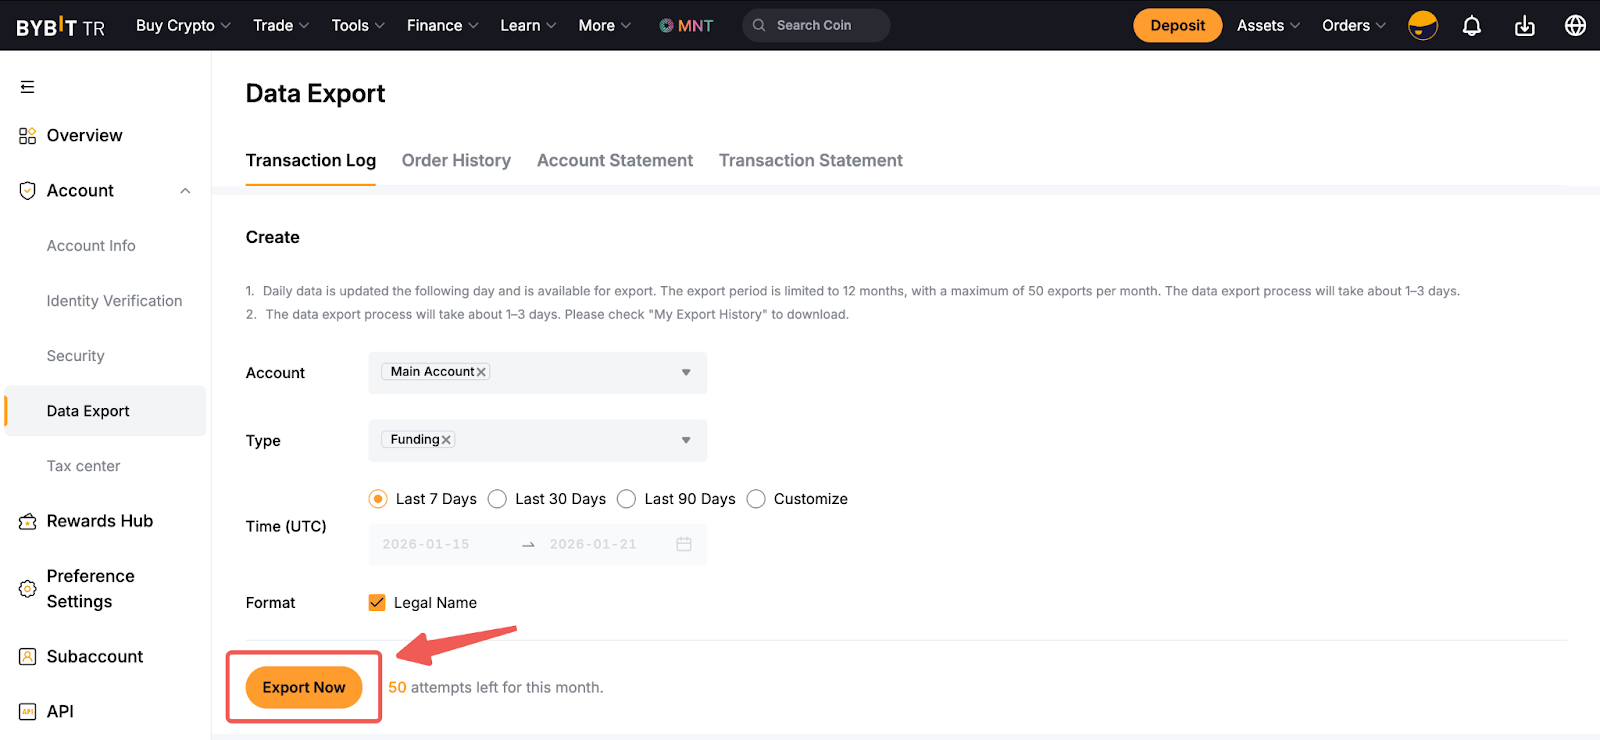Collapse the Account sidebar section

[x=185, y=191]
